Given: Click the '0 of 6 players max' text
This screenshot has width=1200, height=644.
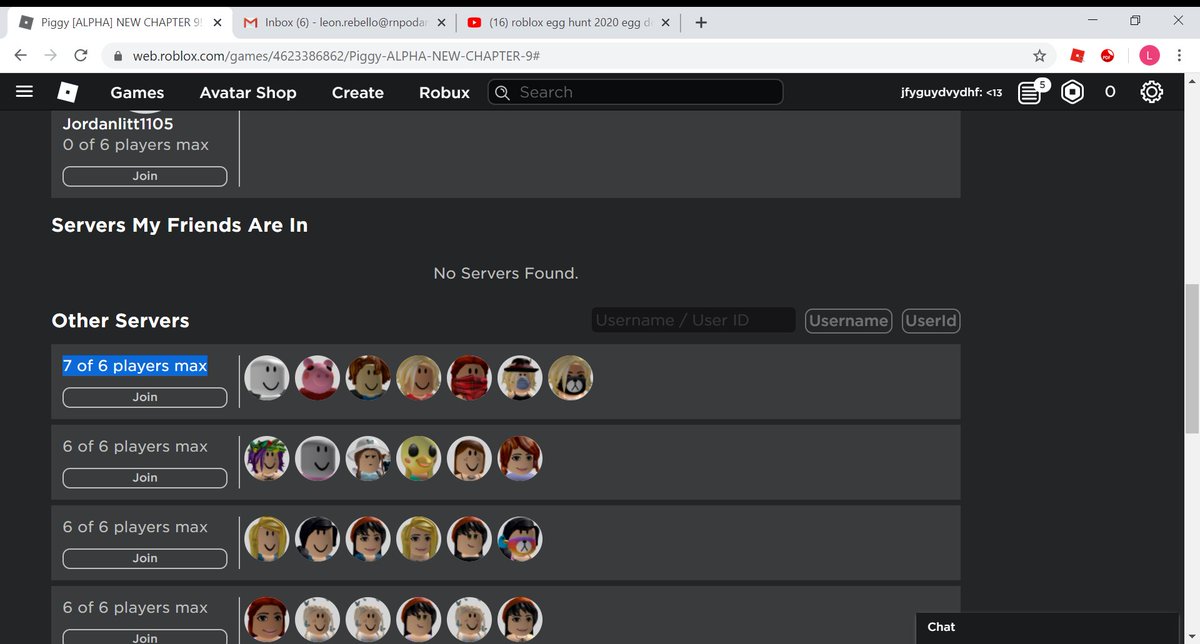Looking at the screenshot, I should pyautogui.click(x=136, y=145).
